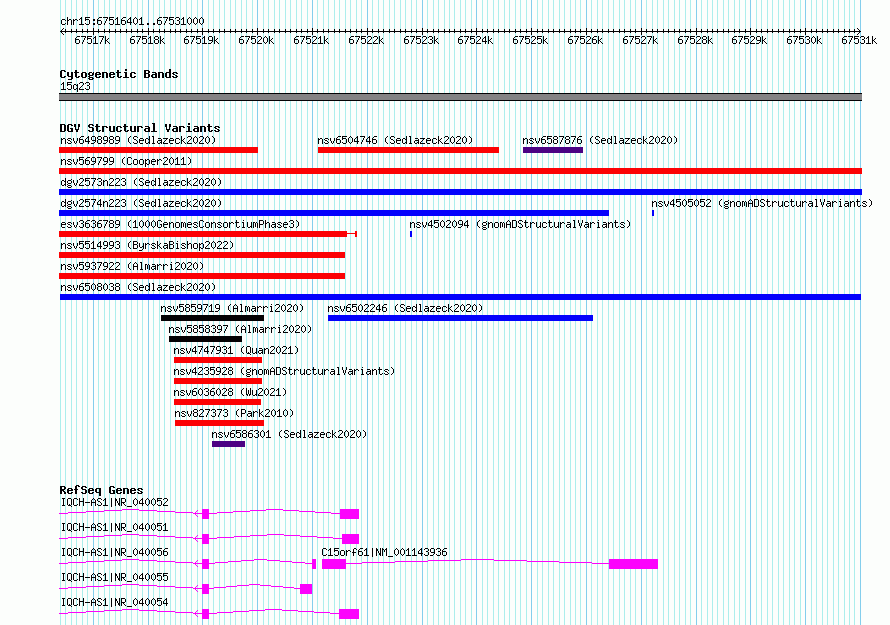
Task: Open nsv4502094 gnomAD variant label
Action: pyautogui.click(x=520, y=224)
